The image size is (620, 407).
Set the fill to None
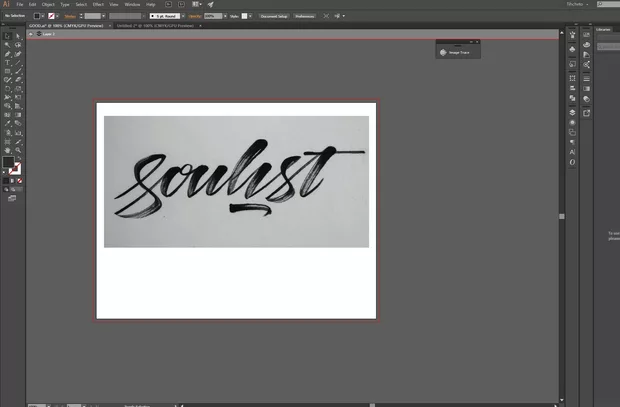coord(19,181)
